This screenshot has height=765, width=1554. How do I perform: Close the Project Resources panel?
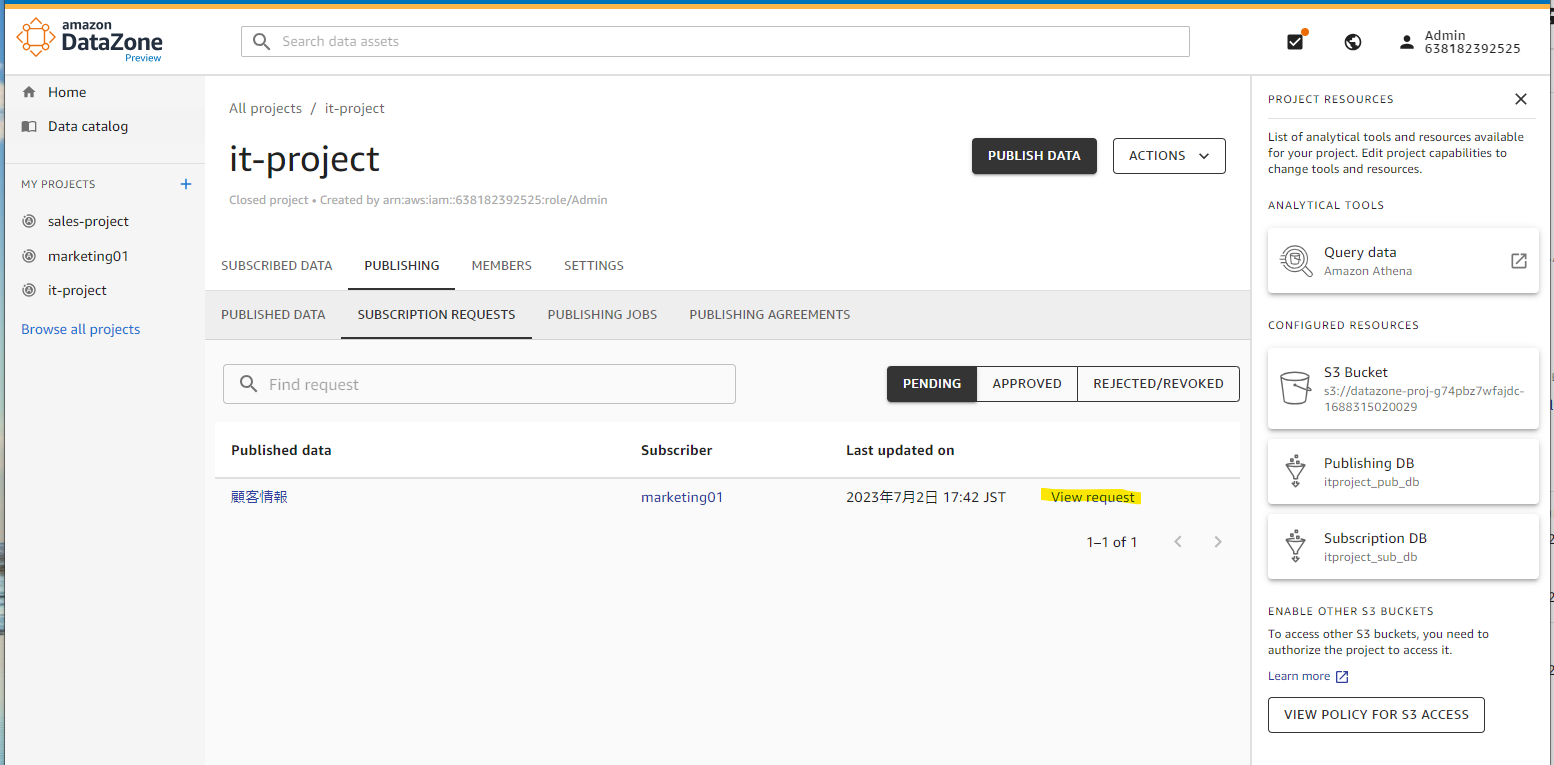click(1521, 99)
